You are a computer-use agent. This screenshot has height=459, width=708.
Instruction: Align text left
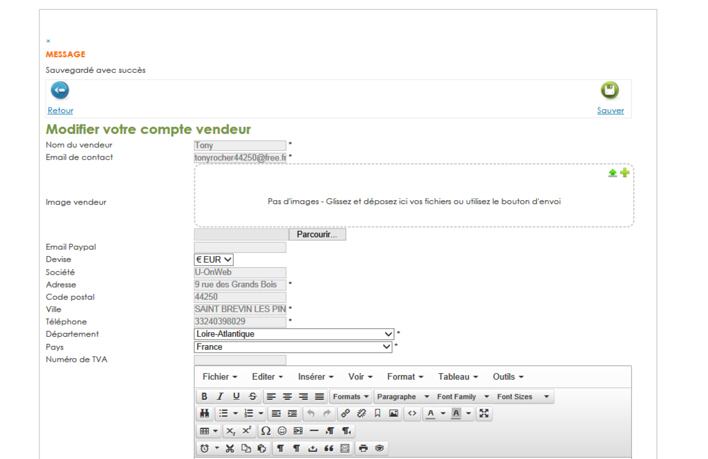pyautogui.click(x=271, y=396)
